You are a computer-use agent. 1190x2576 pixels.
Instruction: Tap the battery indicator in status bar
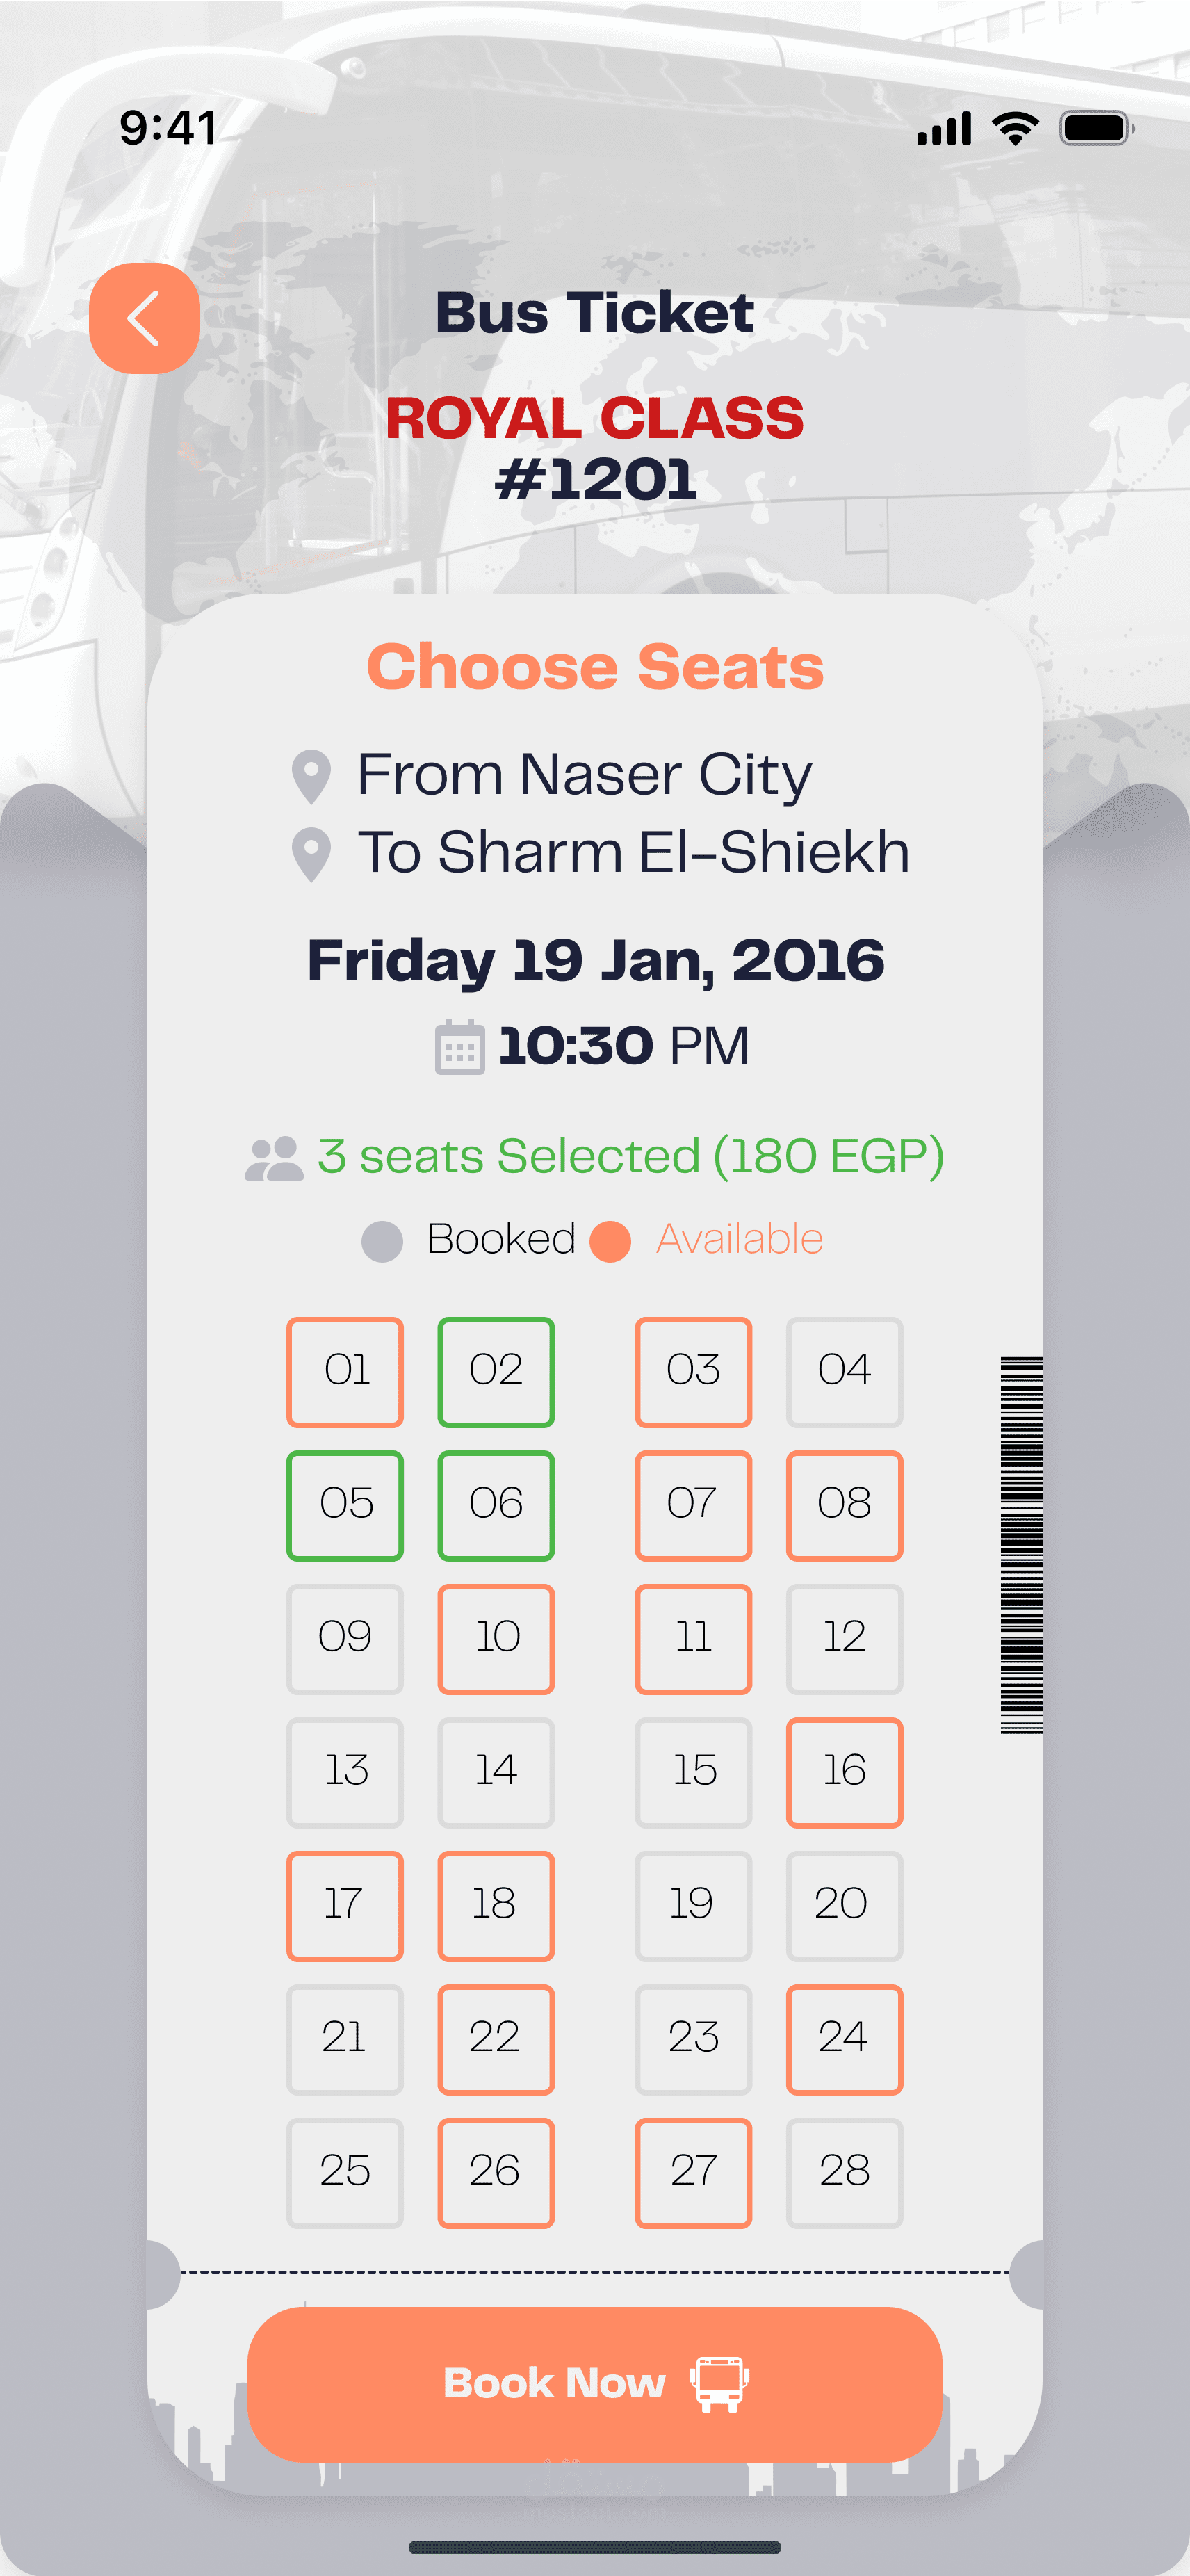pyautogui.click(x=1097, y=129)
